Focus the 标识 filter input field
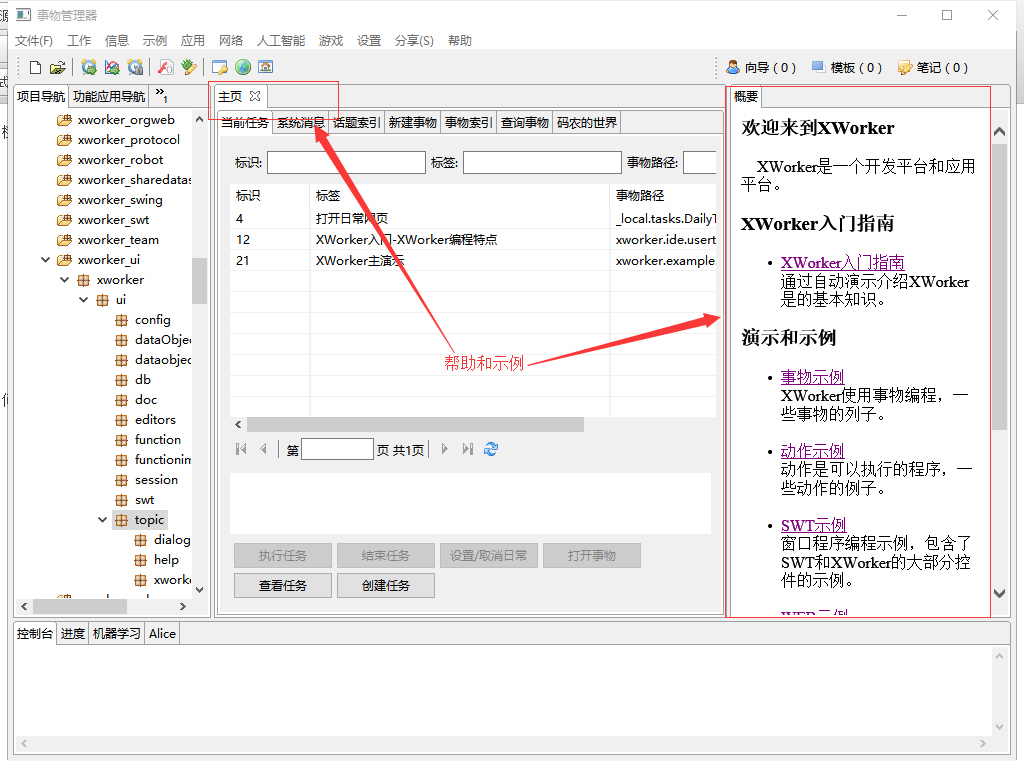This screenshot has width=1024, height=768. click(346, 163)
